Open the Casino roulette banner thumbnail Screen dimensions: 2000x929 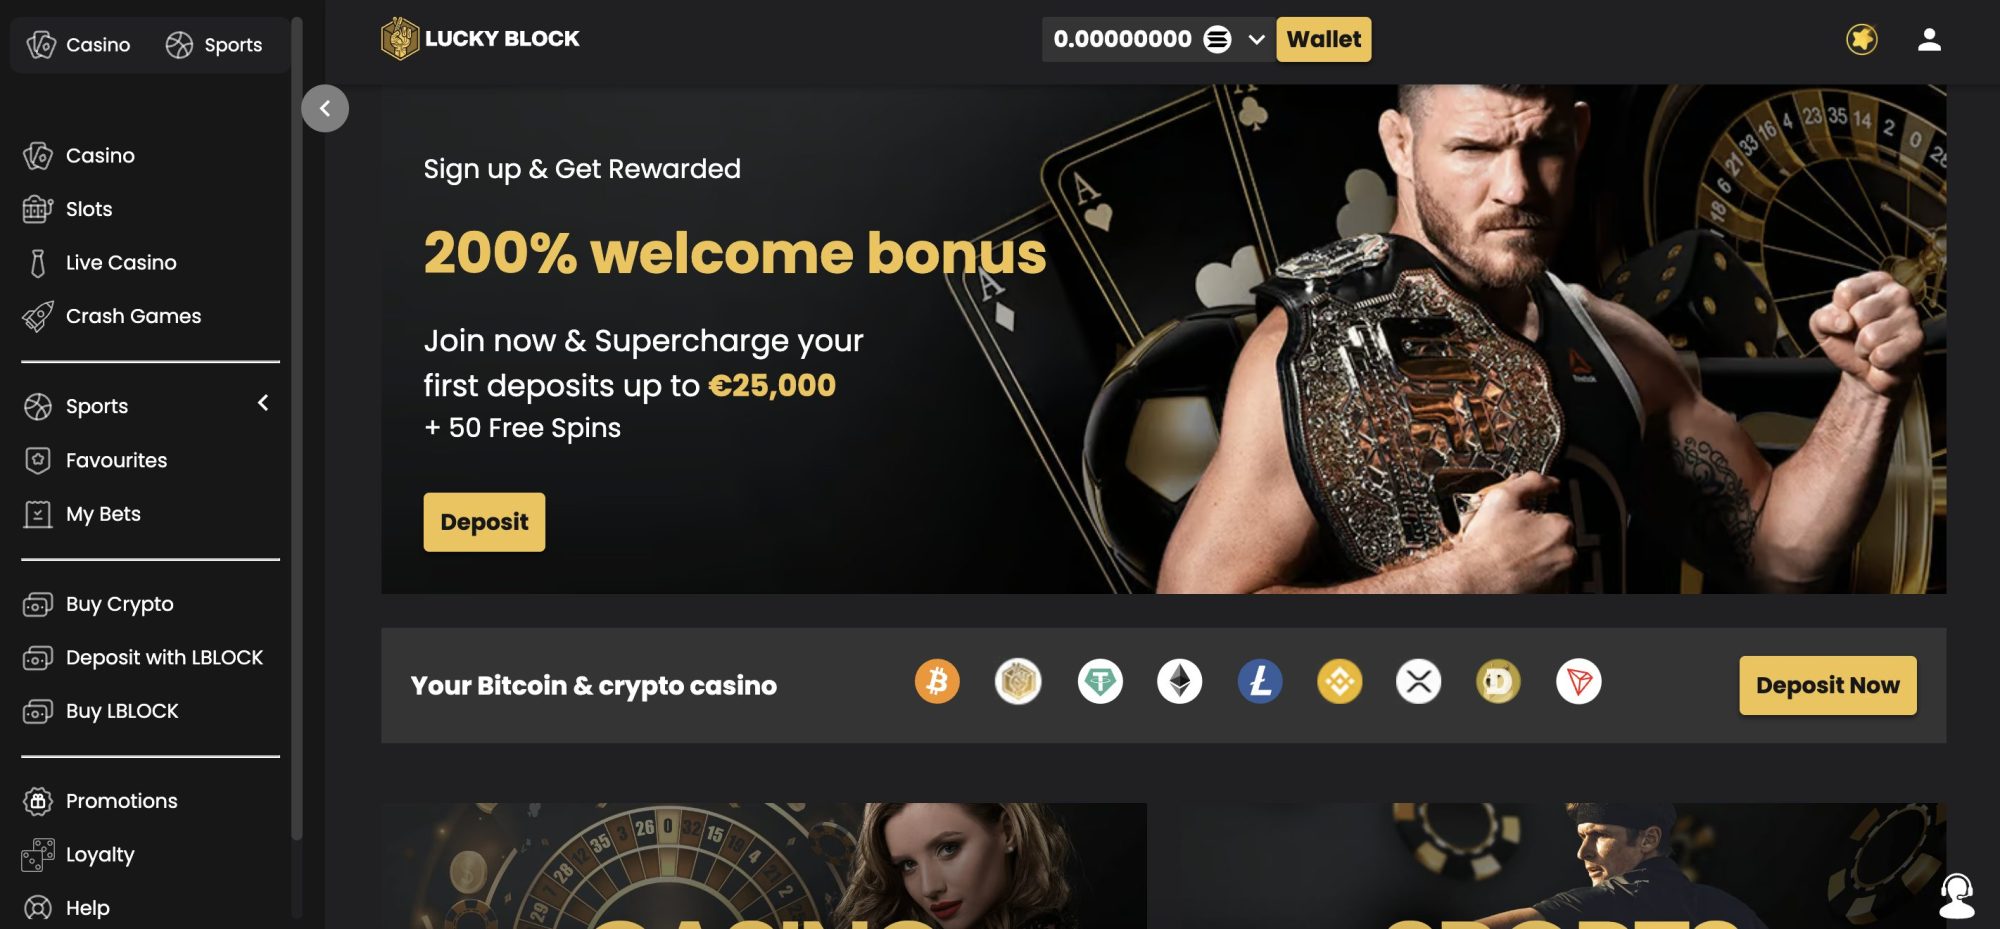coord(764,866)
